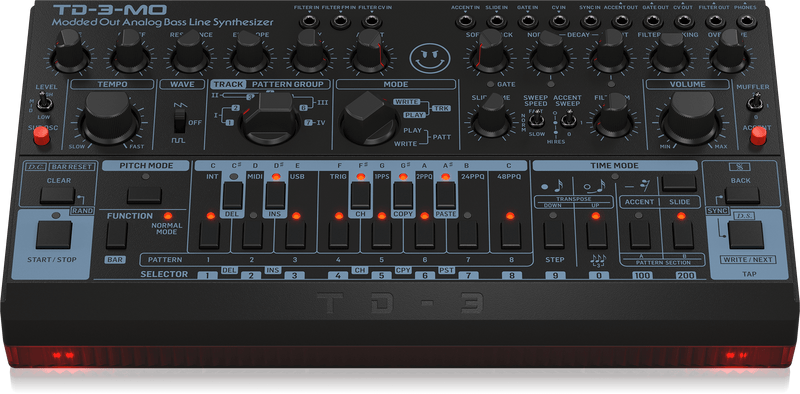Tap the SLIDE pattern section B key
Screen dimensions: 800x394
coord(683,235)
